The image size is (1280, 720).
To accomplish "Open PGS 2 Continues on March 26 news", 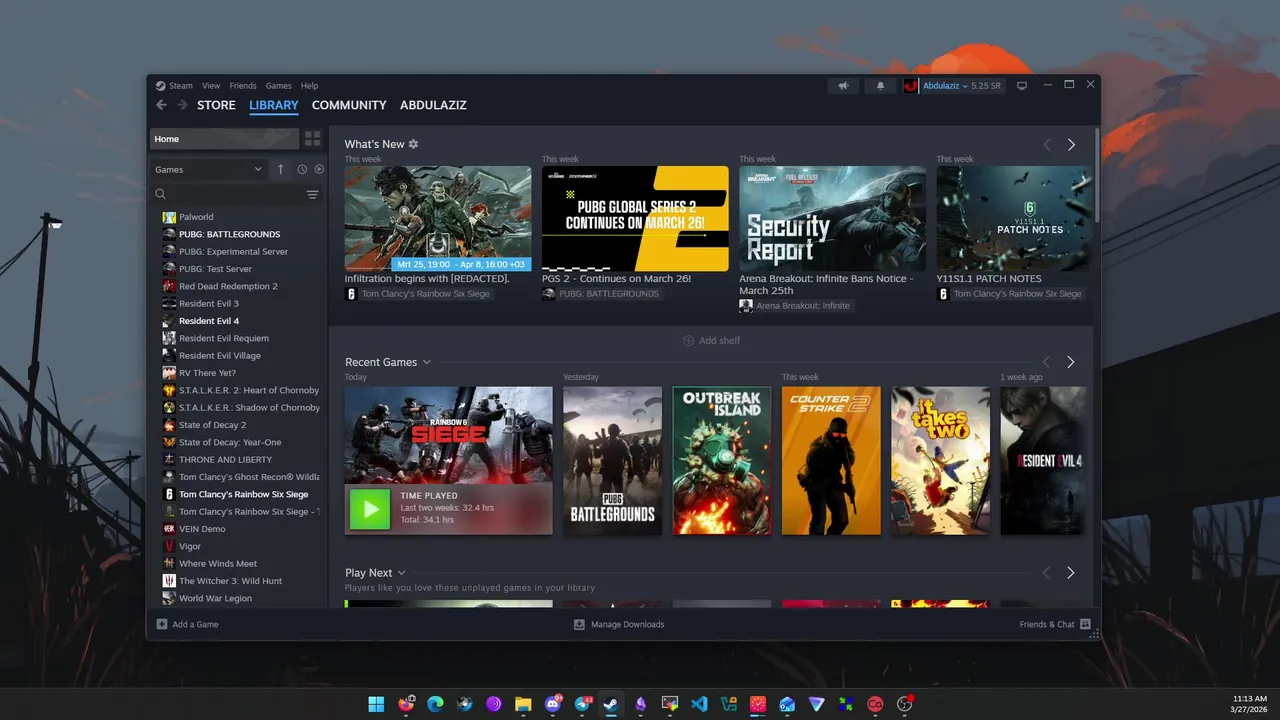I will 635,218.
